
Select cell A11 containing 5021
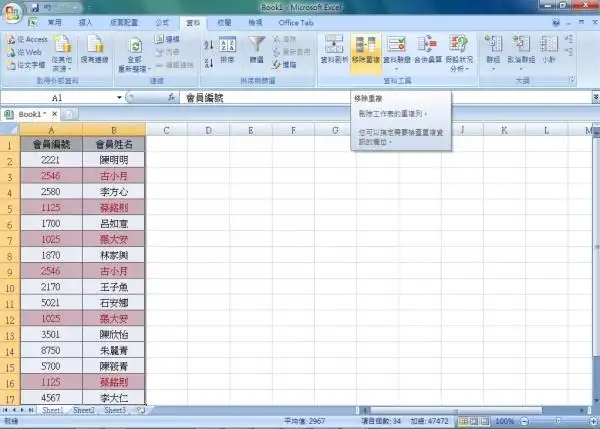(51, 303)
